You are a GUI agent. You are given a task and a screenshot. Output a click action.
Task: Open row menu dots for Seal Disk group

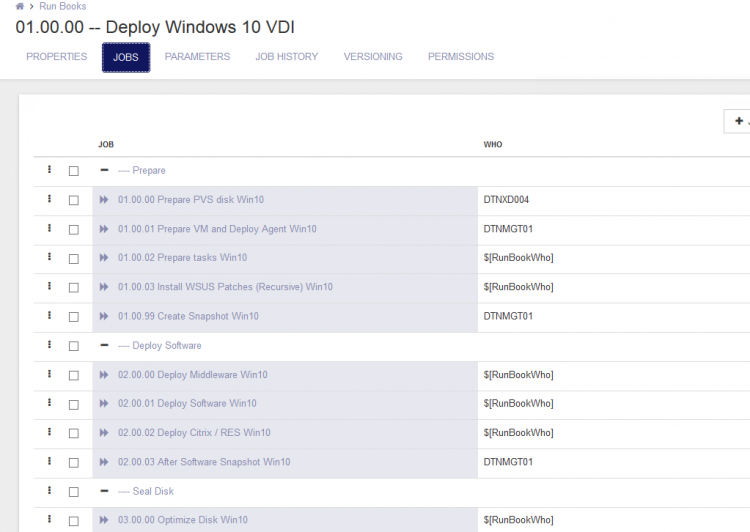[x=49, y=491]
